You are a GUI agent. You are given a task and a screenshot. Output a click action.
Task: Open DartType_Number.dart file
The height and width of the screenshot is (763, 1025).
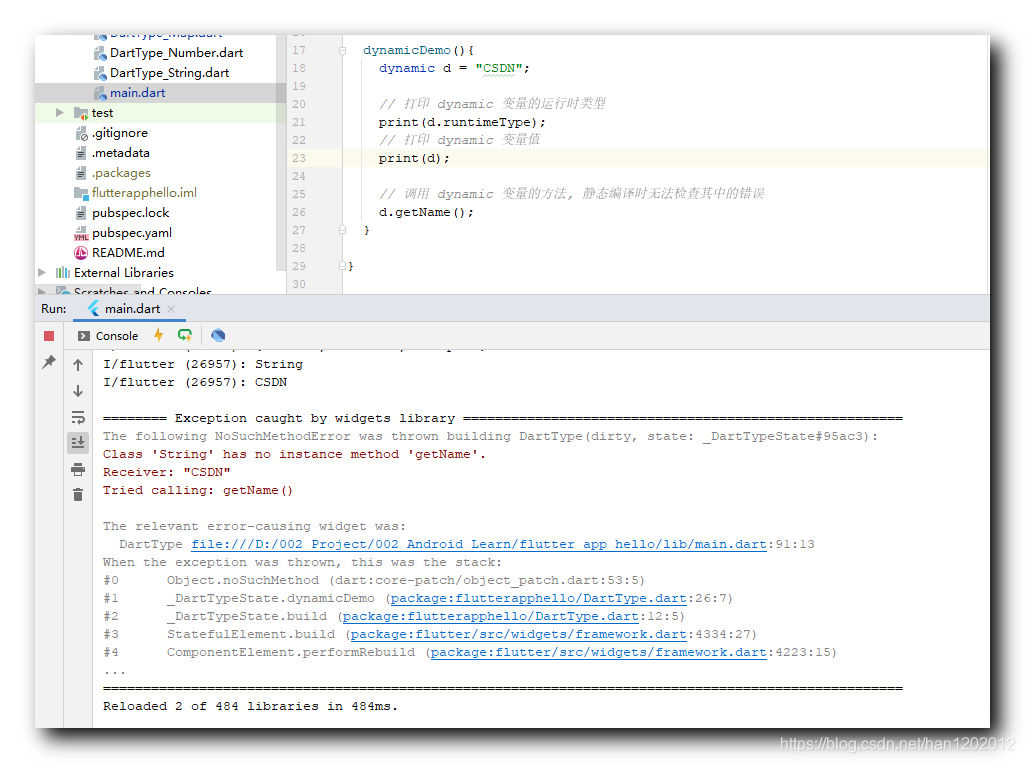176,53
